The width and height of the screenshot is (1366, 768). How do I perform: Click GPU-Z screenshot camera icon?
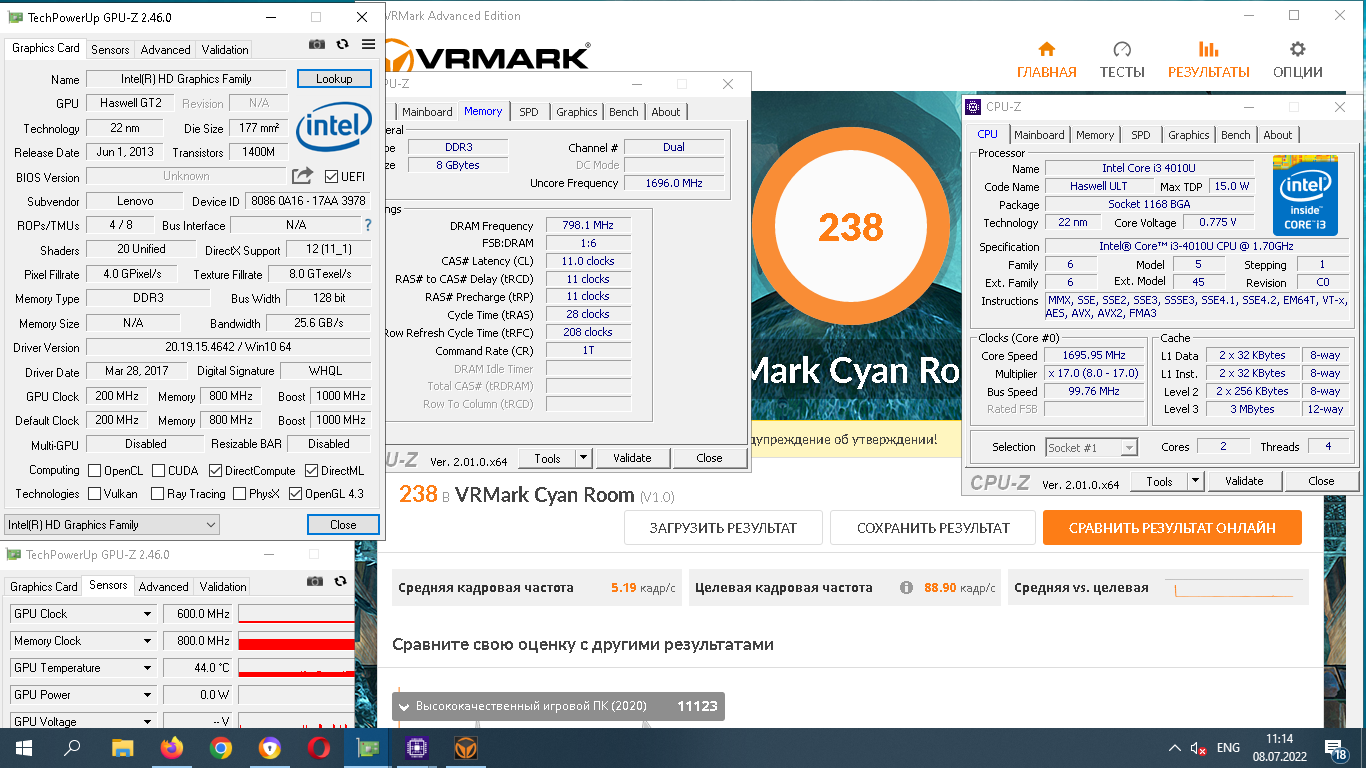click(x=317, y=45)
